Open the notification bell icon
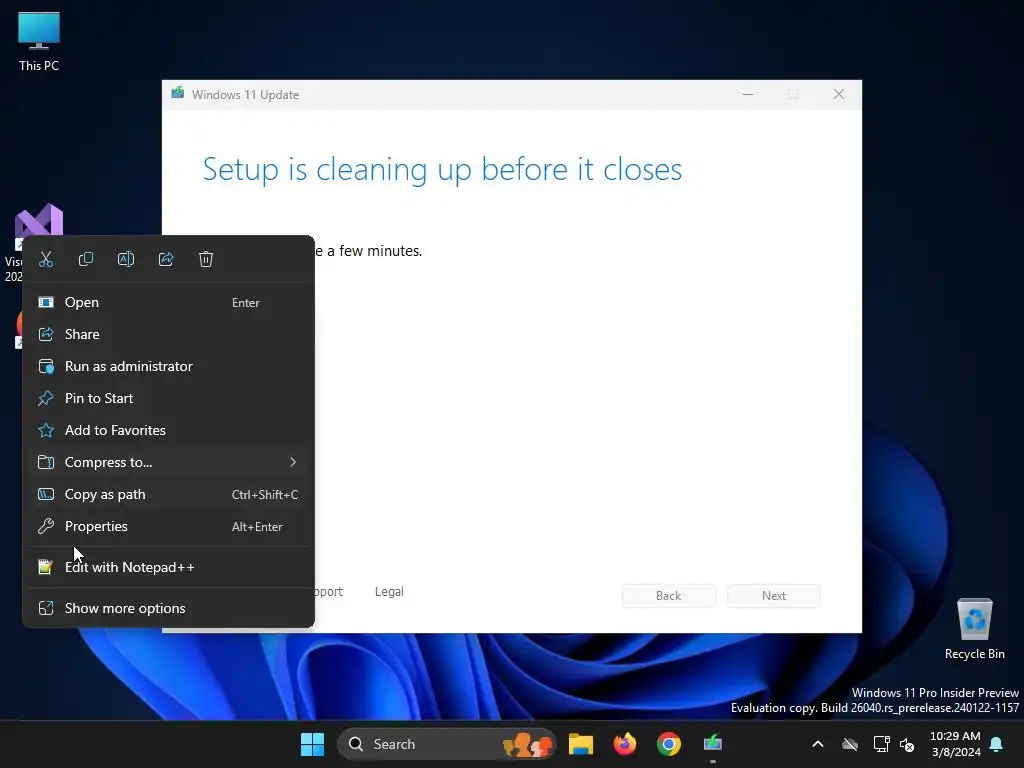Image resolution: width=1024 pixels, height=768 pixels. click(x=997, y=744)
